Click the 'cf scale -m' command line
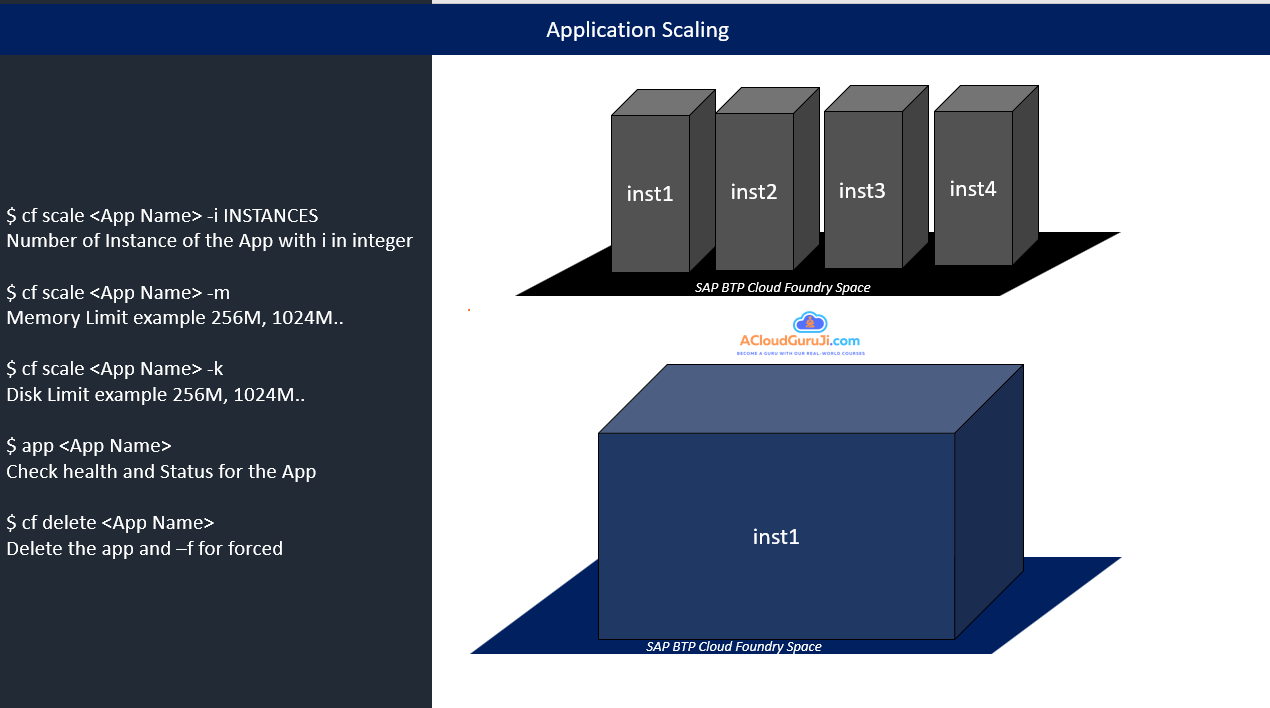The width and height of the screenshot is (1270, 708). [118, 292]
